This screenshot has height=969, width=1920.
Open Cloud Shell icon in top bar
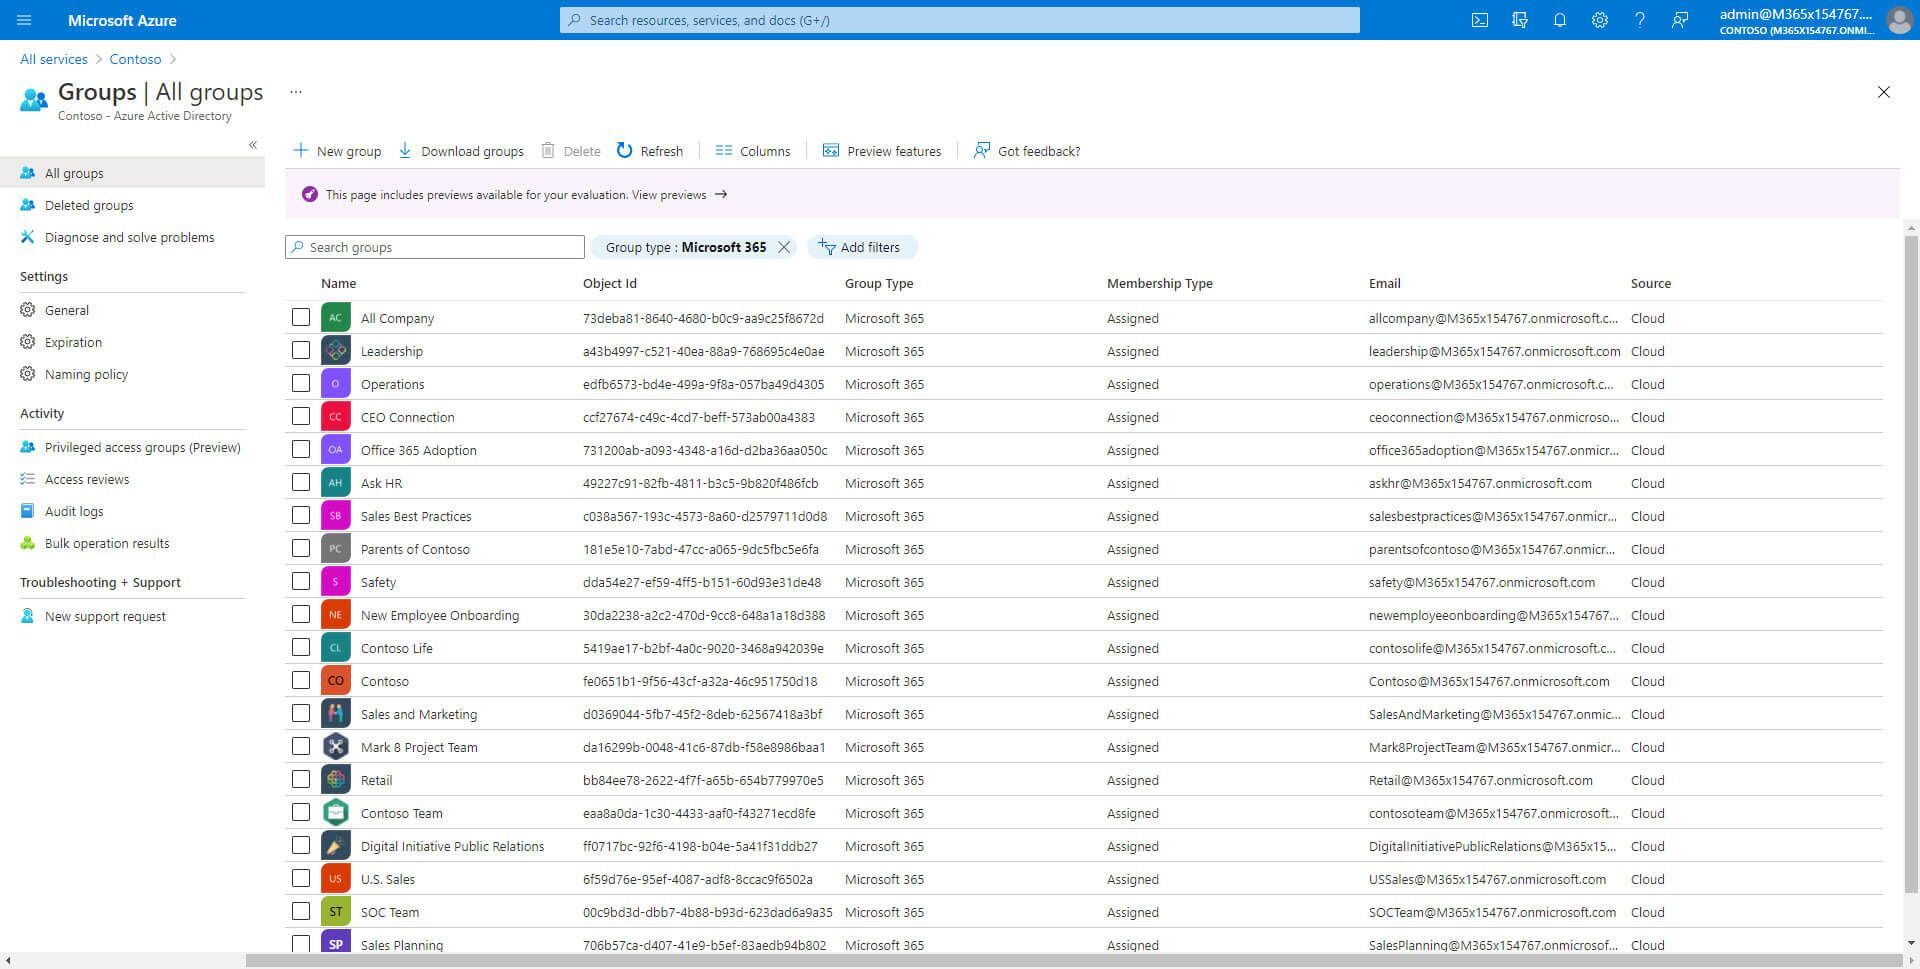pos(1480,20)
